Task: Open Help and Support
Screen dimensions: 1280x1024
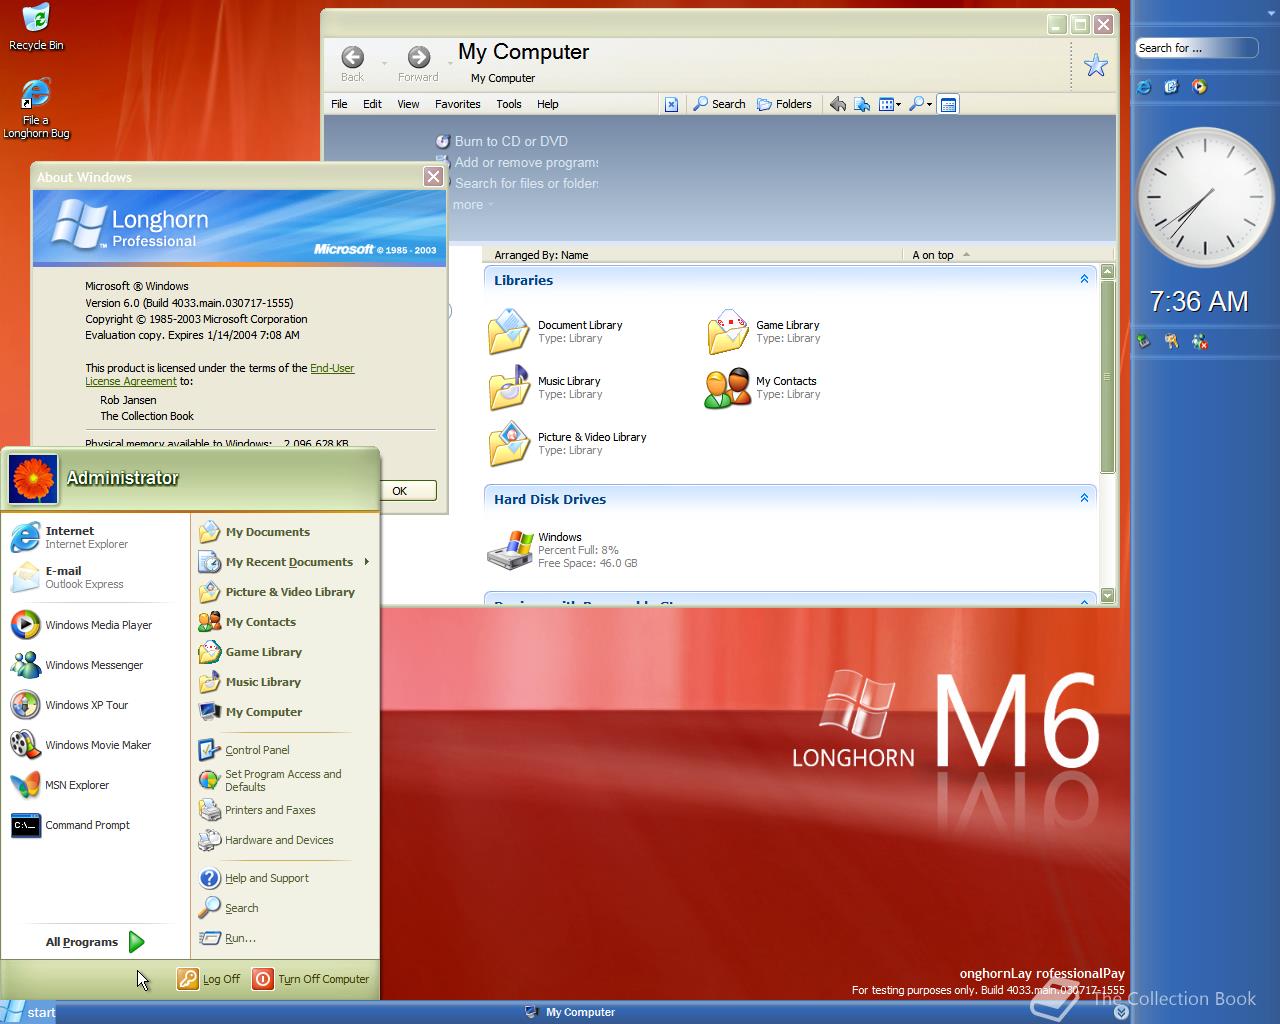Action: point(254,878)
